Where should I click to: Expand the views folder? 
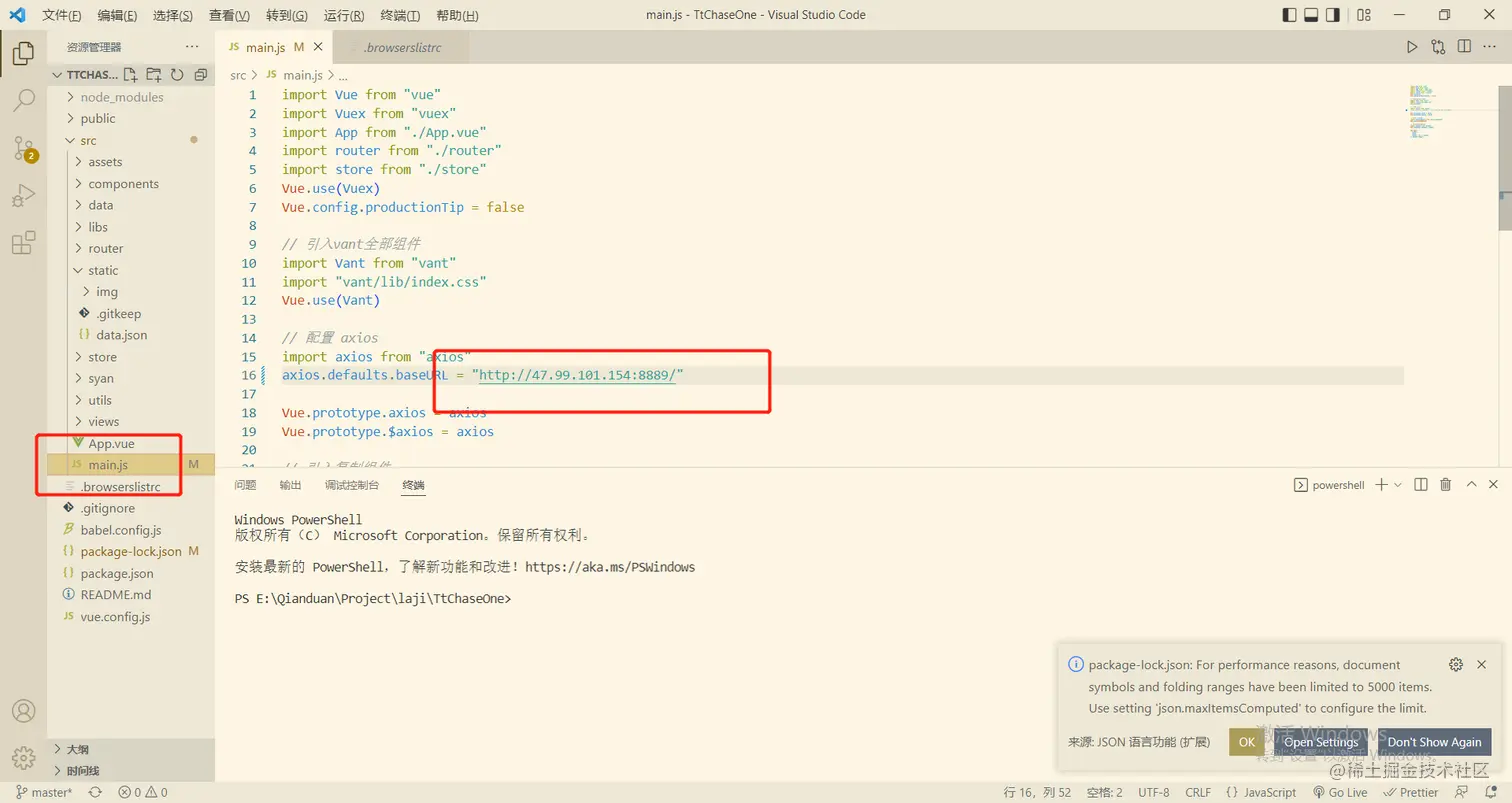pyautogui.click(x=130, y=422)
